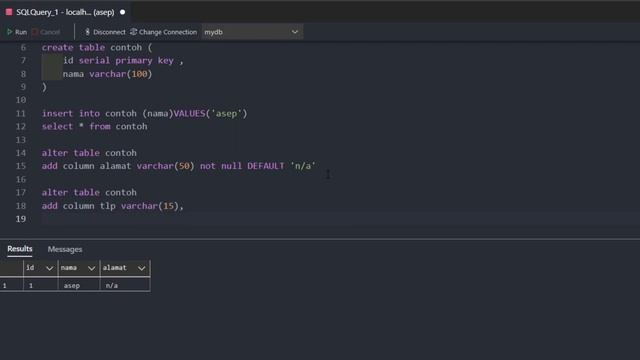Click 'alter table contoh' on line 14
Screen dimensions: 640x360
[x=89, y=153]
